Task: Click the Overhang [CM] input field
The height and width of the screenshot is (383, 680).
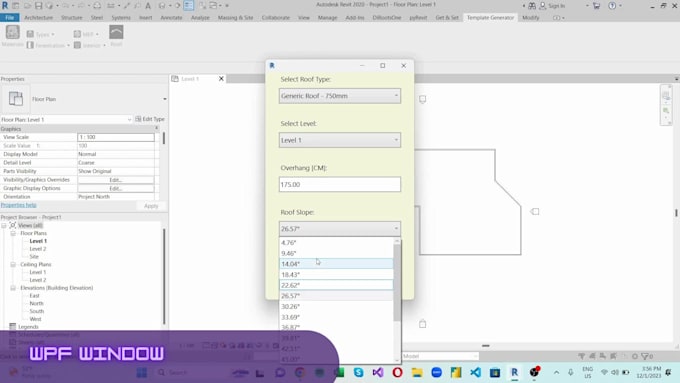Action: coord(340,184)
